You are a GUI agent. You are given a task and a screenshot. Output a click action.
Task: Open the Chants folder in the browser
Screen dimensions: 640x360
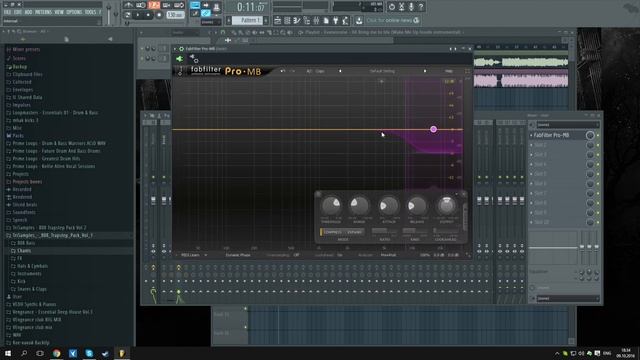(x=24, y=251)
